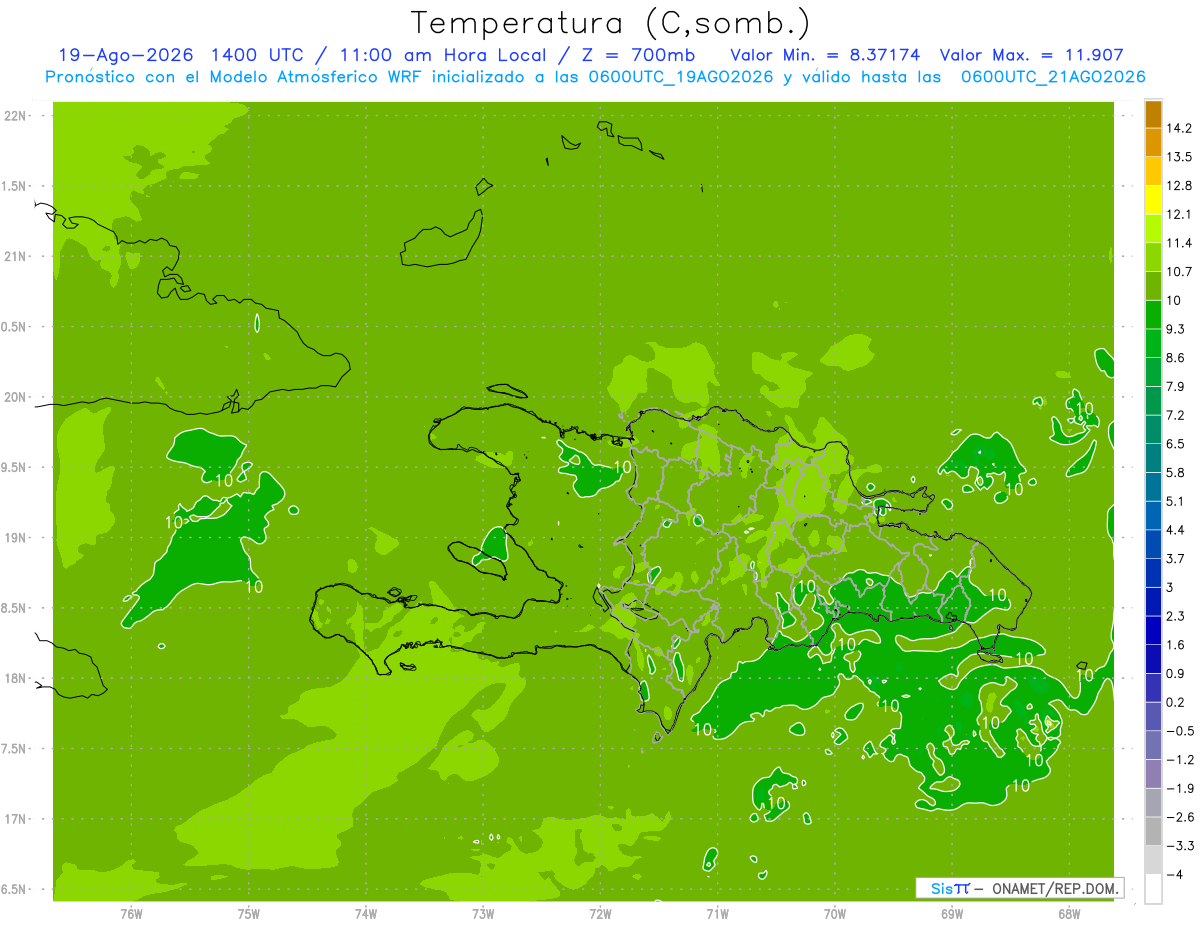The width and height of the screenshot is (1200, 927).
Task: Click the 11.4 colorbar value
Action: pos(1179,243)
